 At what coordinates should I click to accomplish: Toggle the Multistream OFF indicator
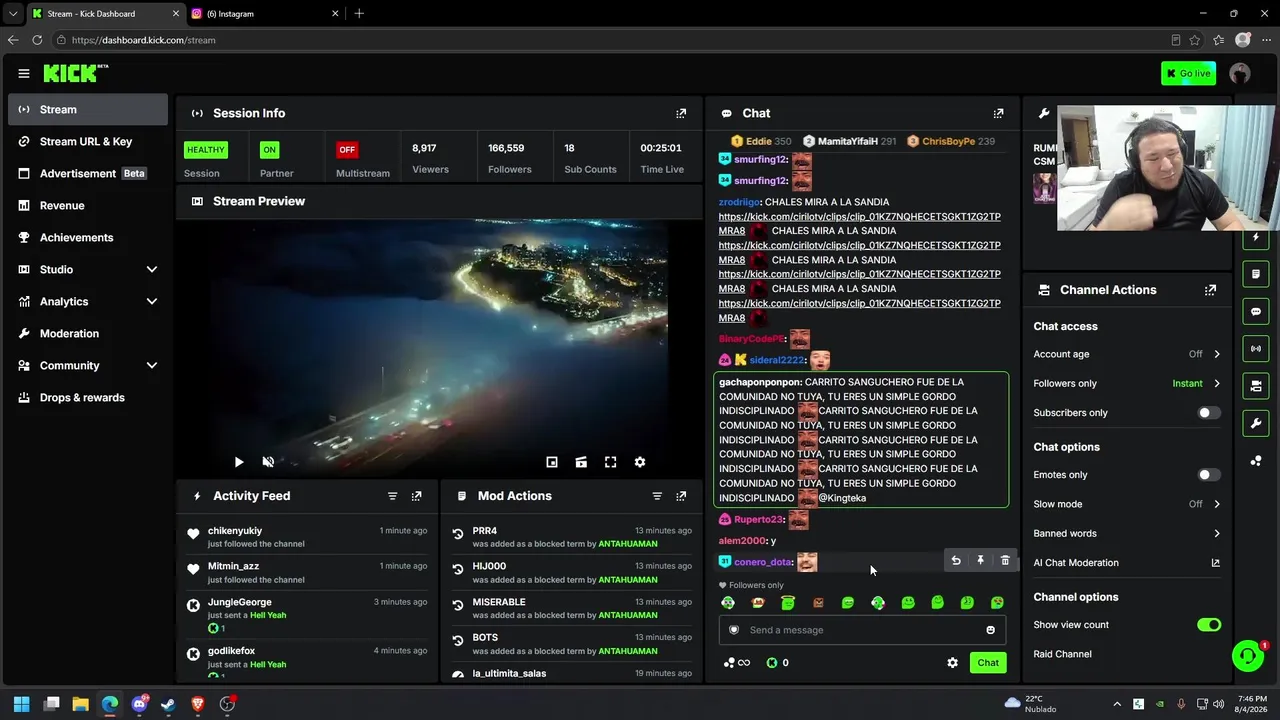(x=347, y=150)
